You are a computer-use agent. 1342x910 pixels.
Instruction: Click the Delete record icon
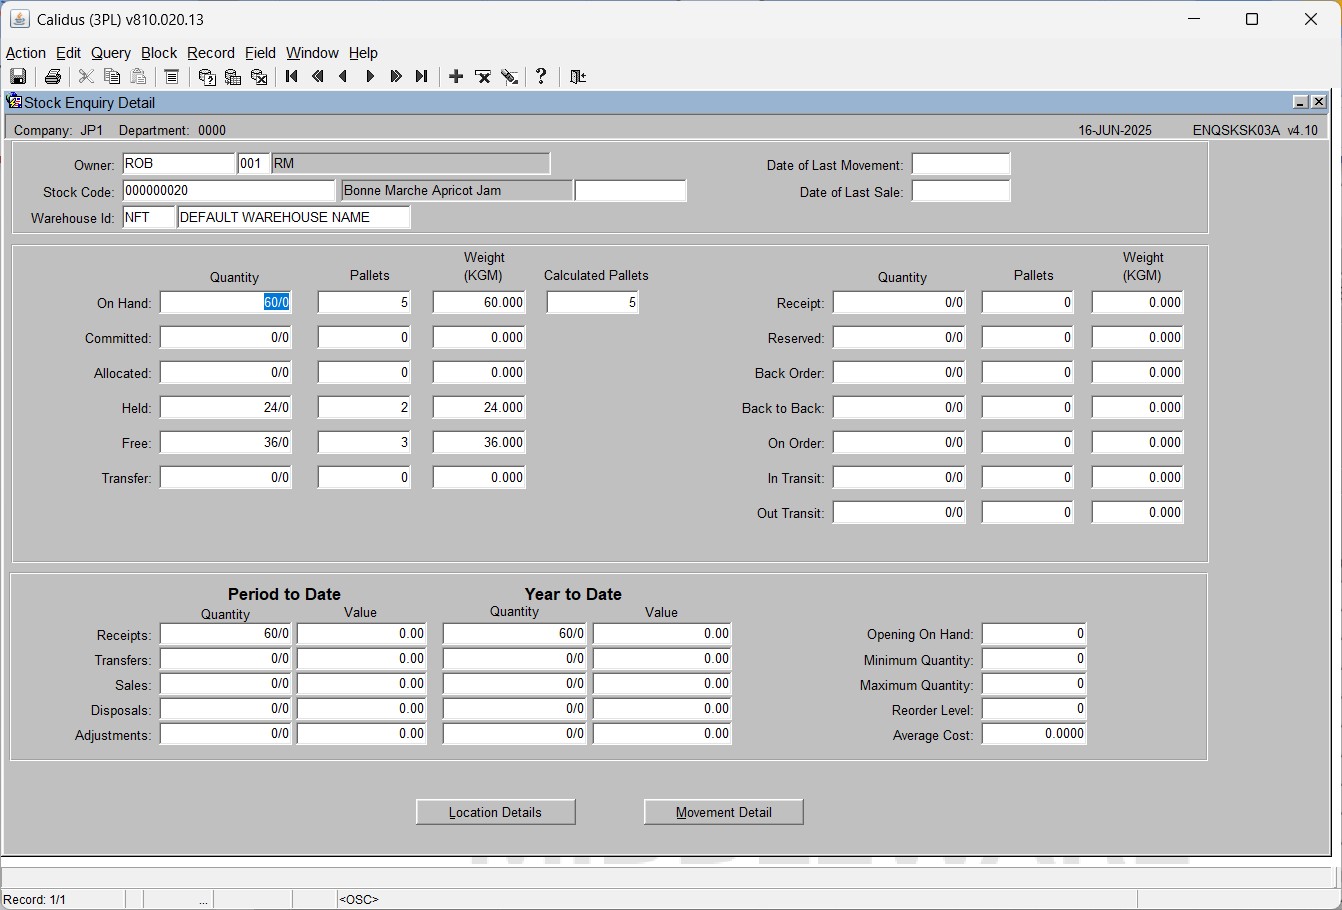click(x=483, y=77)
